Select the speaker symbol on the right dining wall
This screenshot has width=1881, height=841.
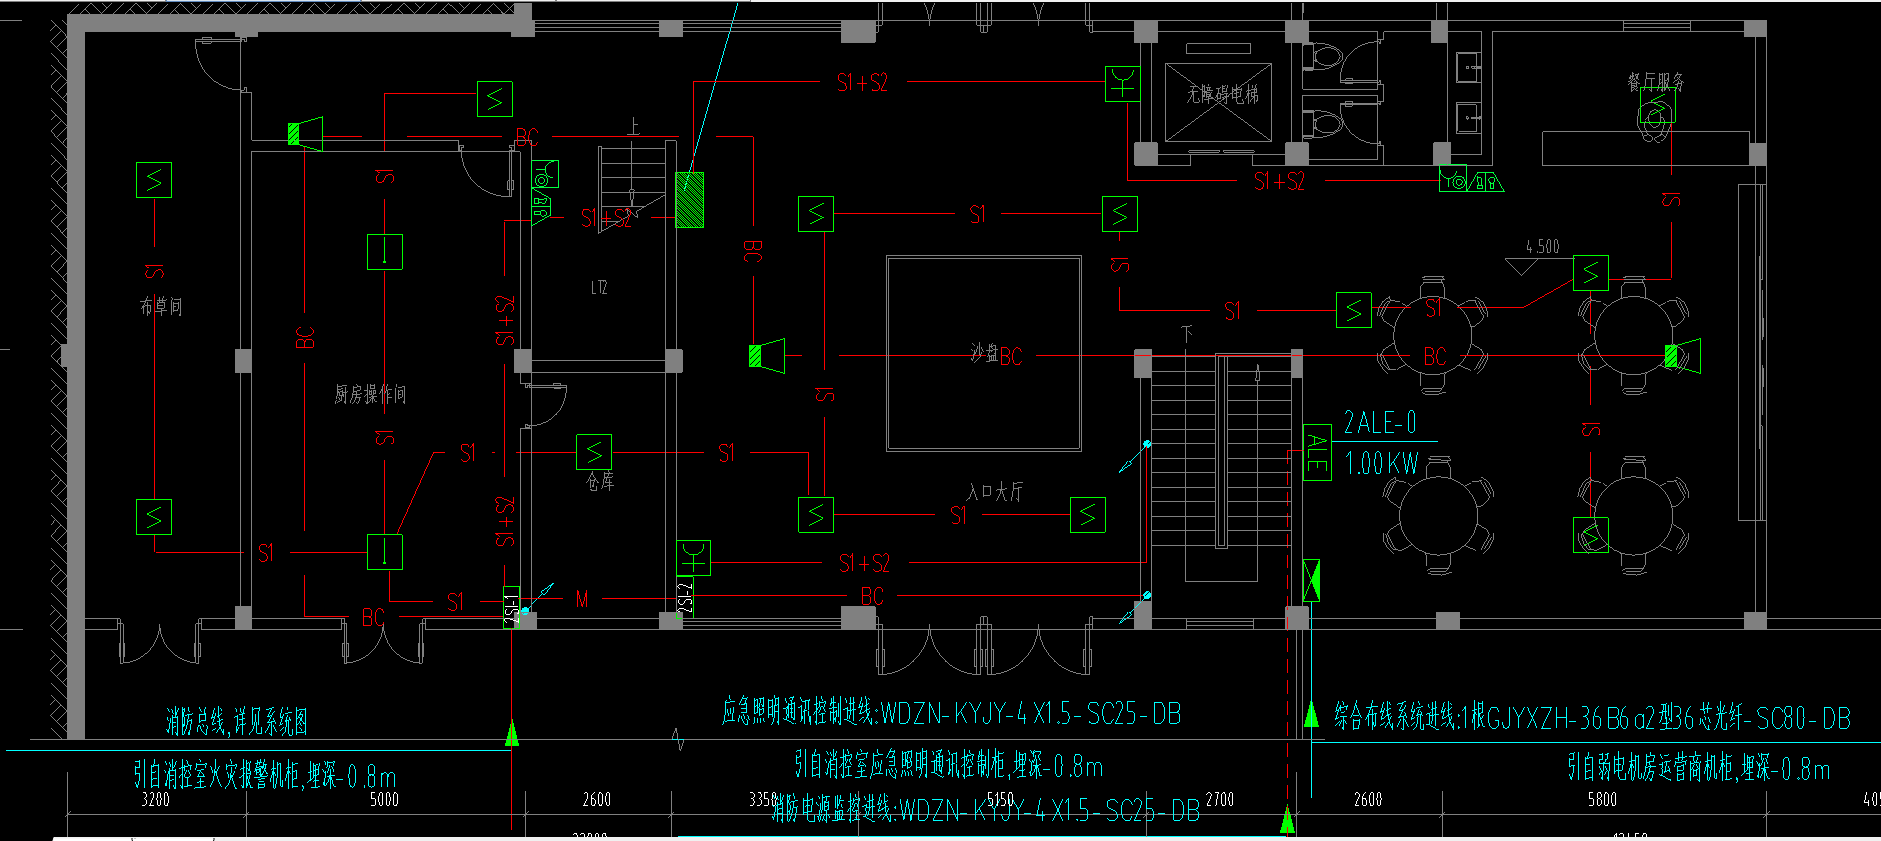coord(1683,355)
